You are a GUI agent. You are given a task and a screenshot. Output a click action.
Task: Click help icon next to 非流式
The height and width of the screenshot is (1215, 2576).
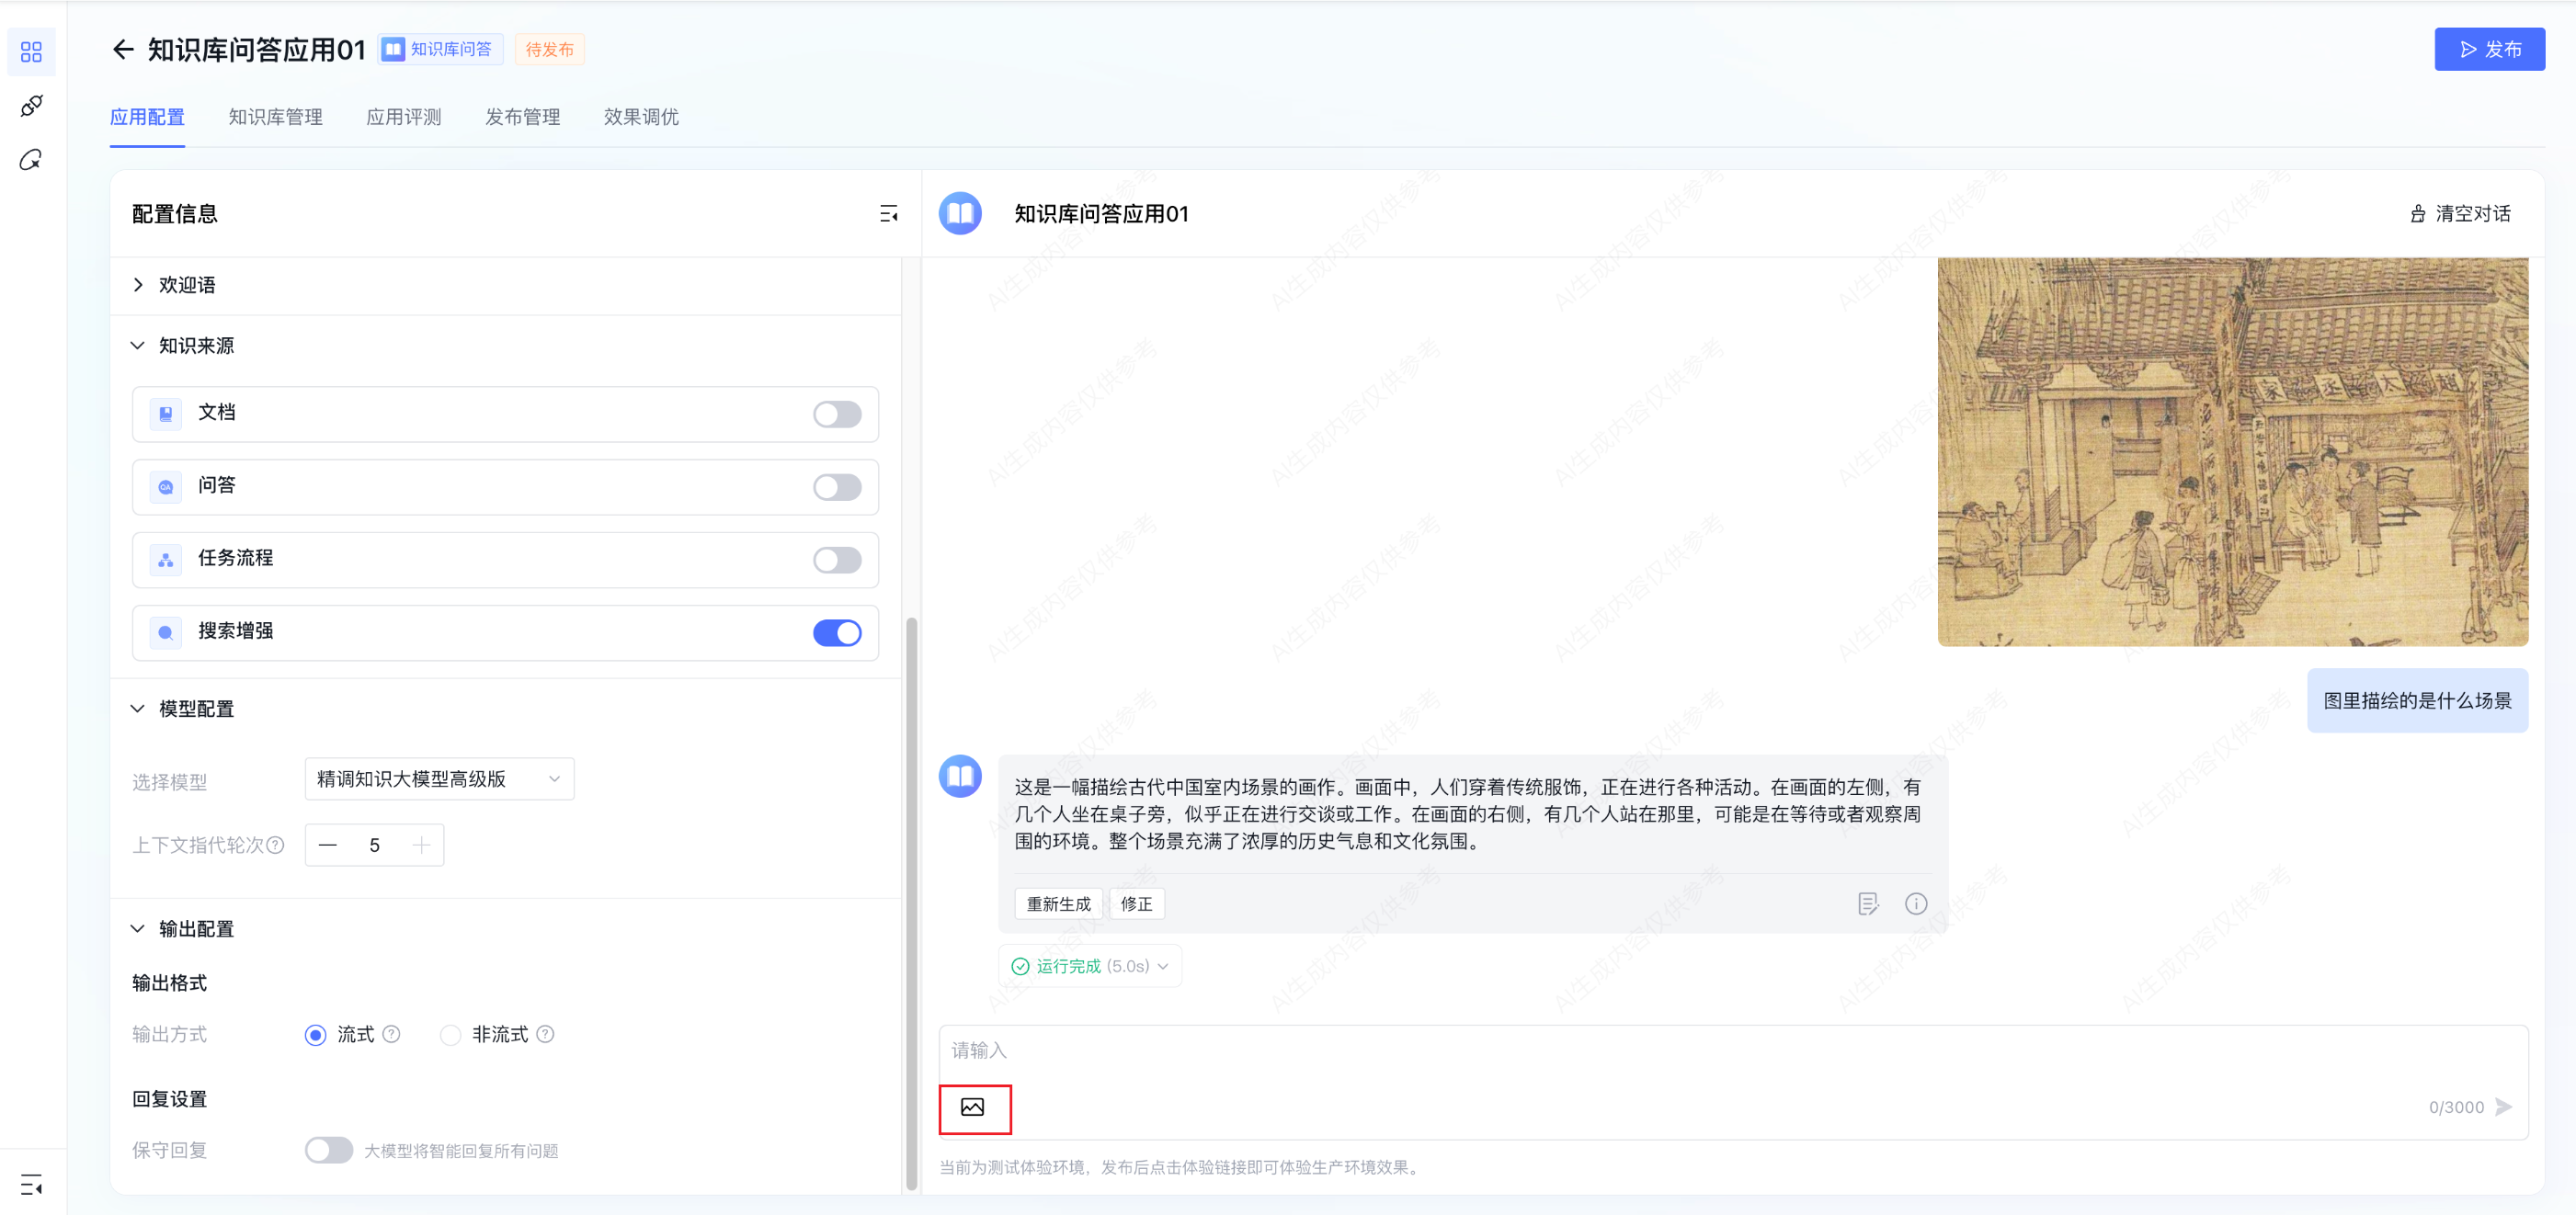coord(545,1034)
